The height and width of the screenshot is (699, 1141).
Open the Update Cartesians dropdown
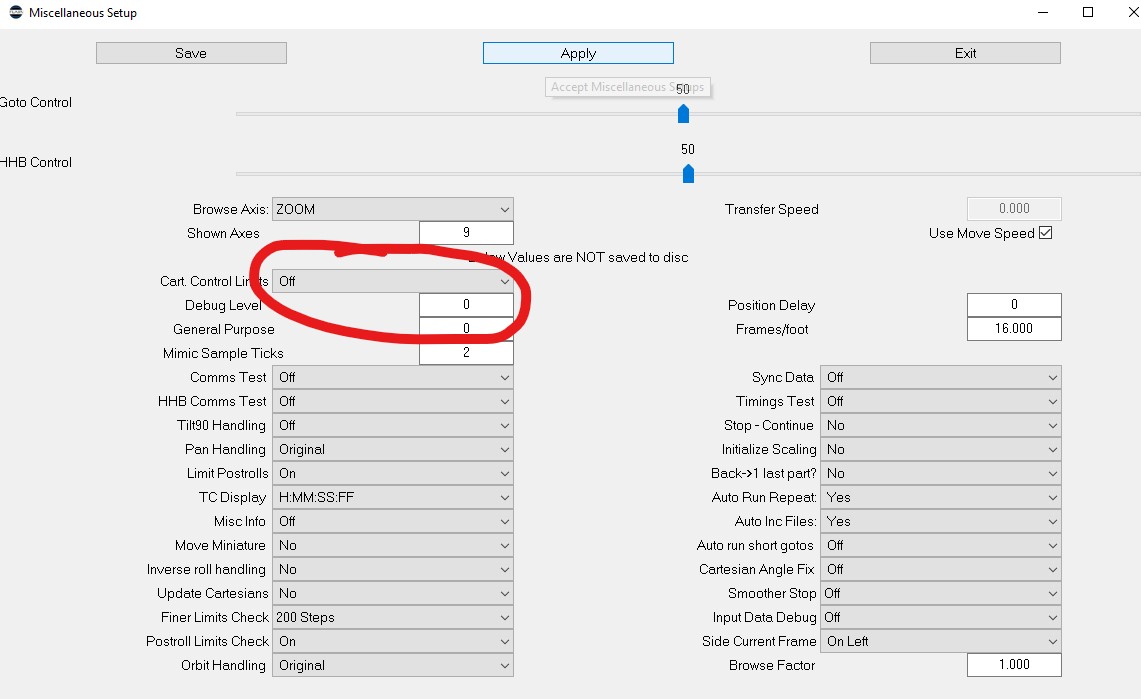coord(393,594)
